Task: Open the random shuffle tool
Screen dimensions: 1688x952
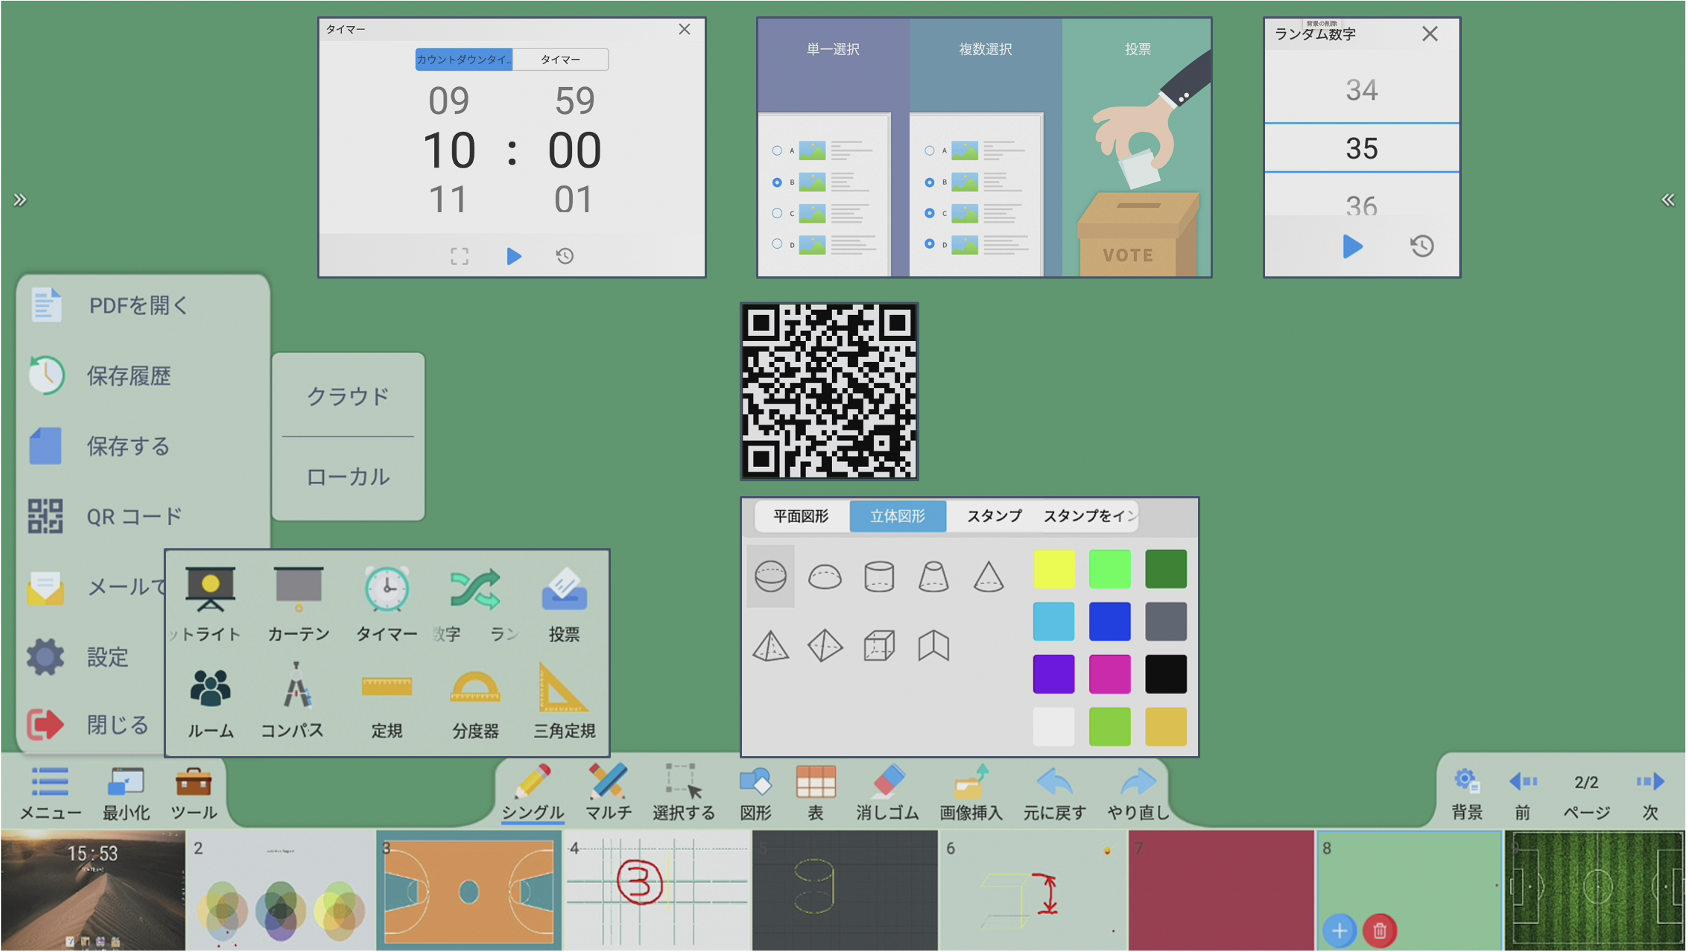Action: [x=475, y=604]
